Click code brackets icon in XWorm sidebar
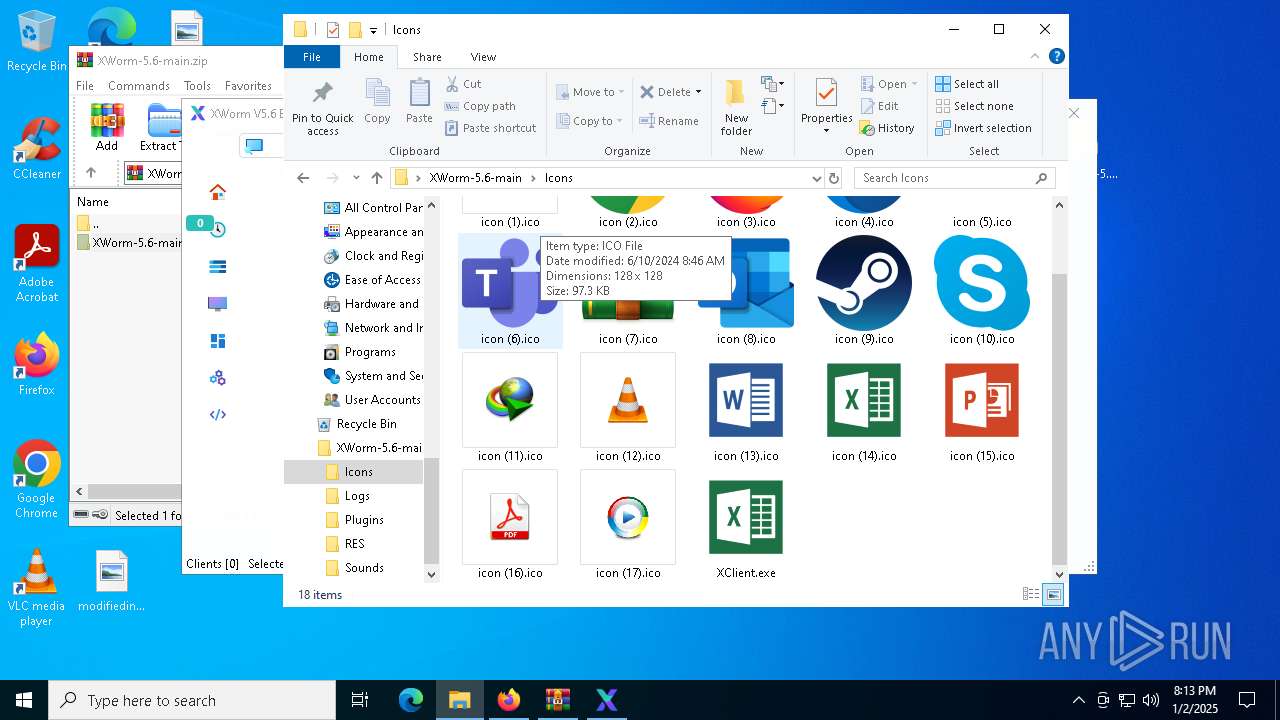 pos(217,414)
